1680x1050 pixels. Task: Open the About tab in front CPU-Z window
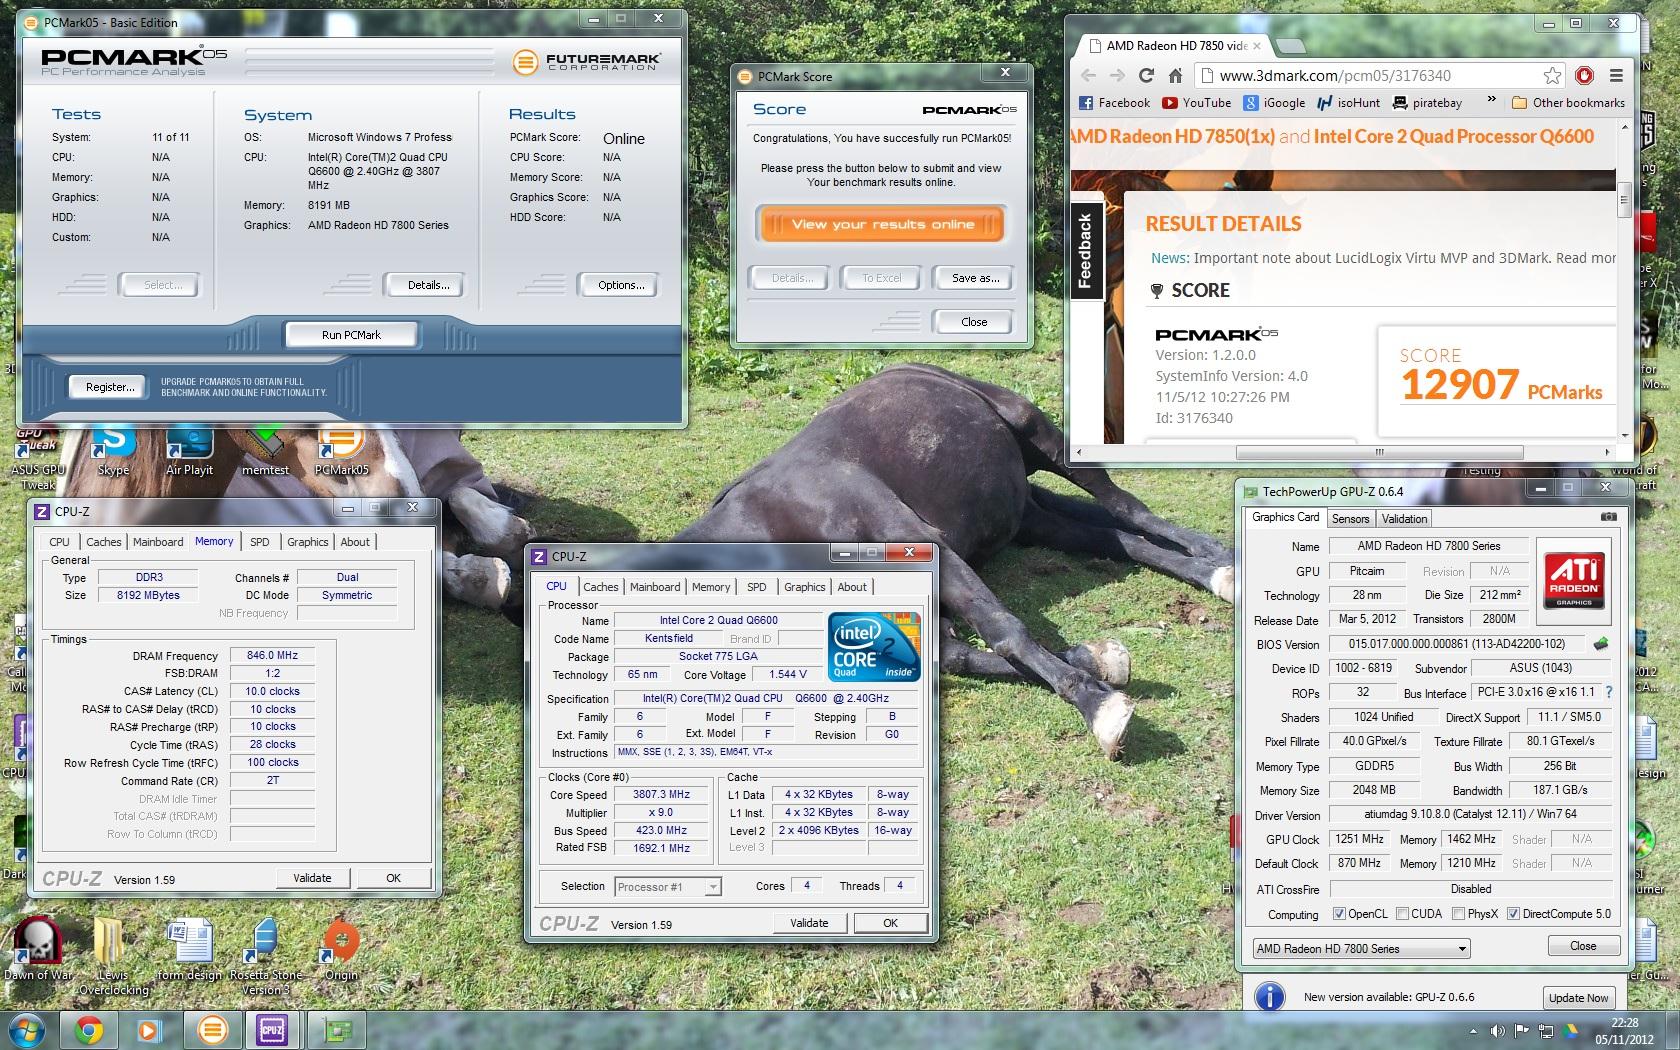(852, 587)
